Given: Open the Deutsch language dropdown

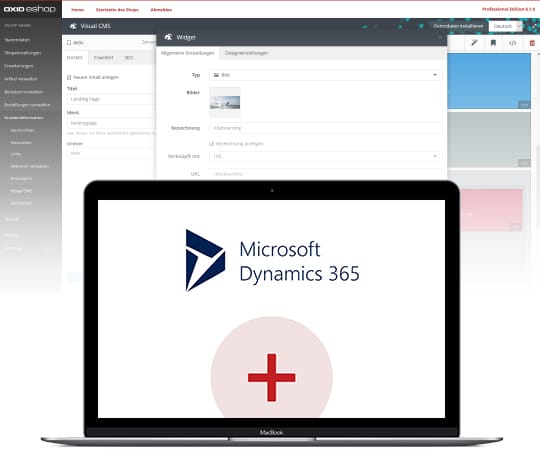Looking at the screenshot, I should (x=505, y=26).
